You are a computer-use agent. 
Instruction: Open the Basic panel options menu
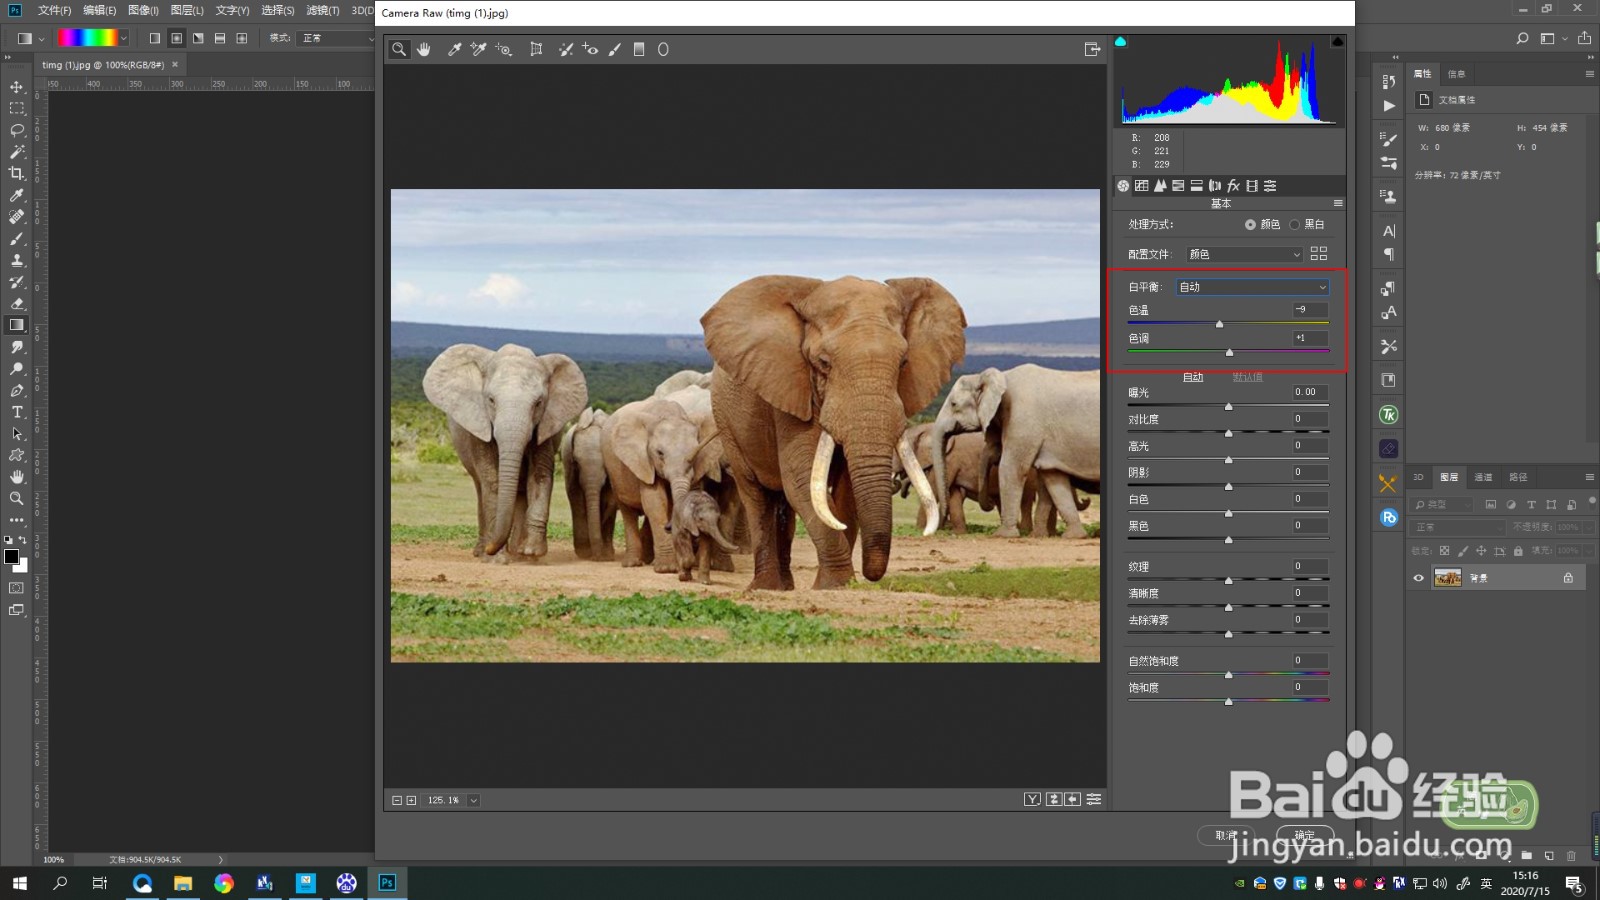coord(1338,203)
